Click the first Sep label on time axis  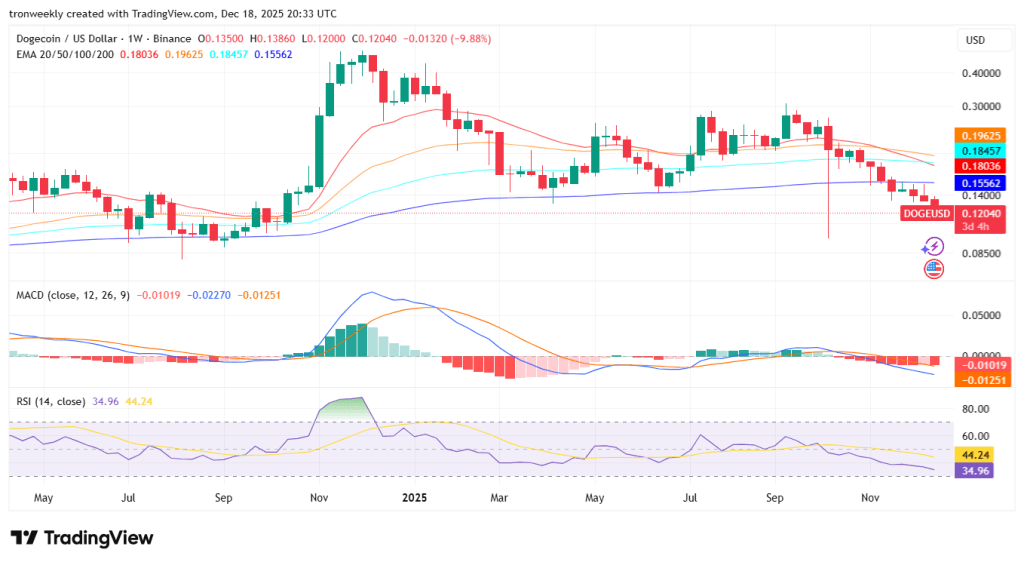223,498
